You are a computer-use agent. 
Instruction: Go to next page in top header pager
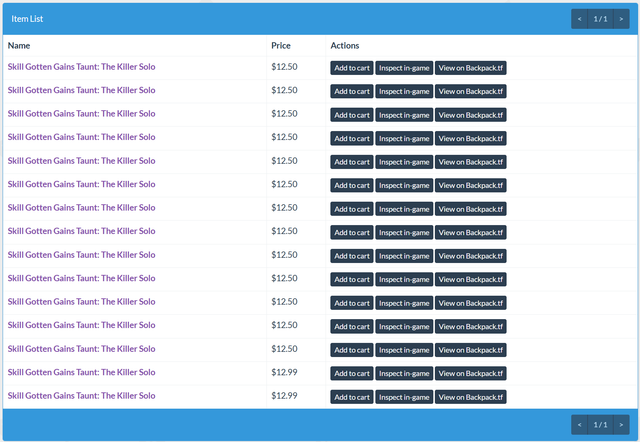click(x=621, y=19)
